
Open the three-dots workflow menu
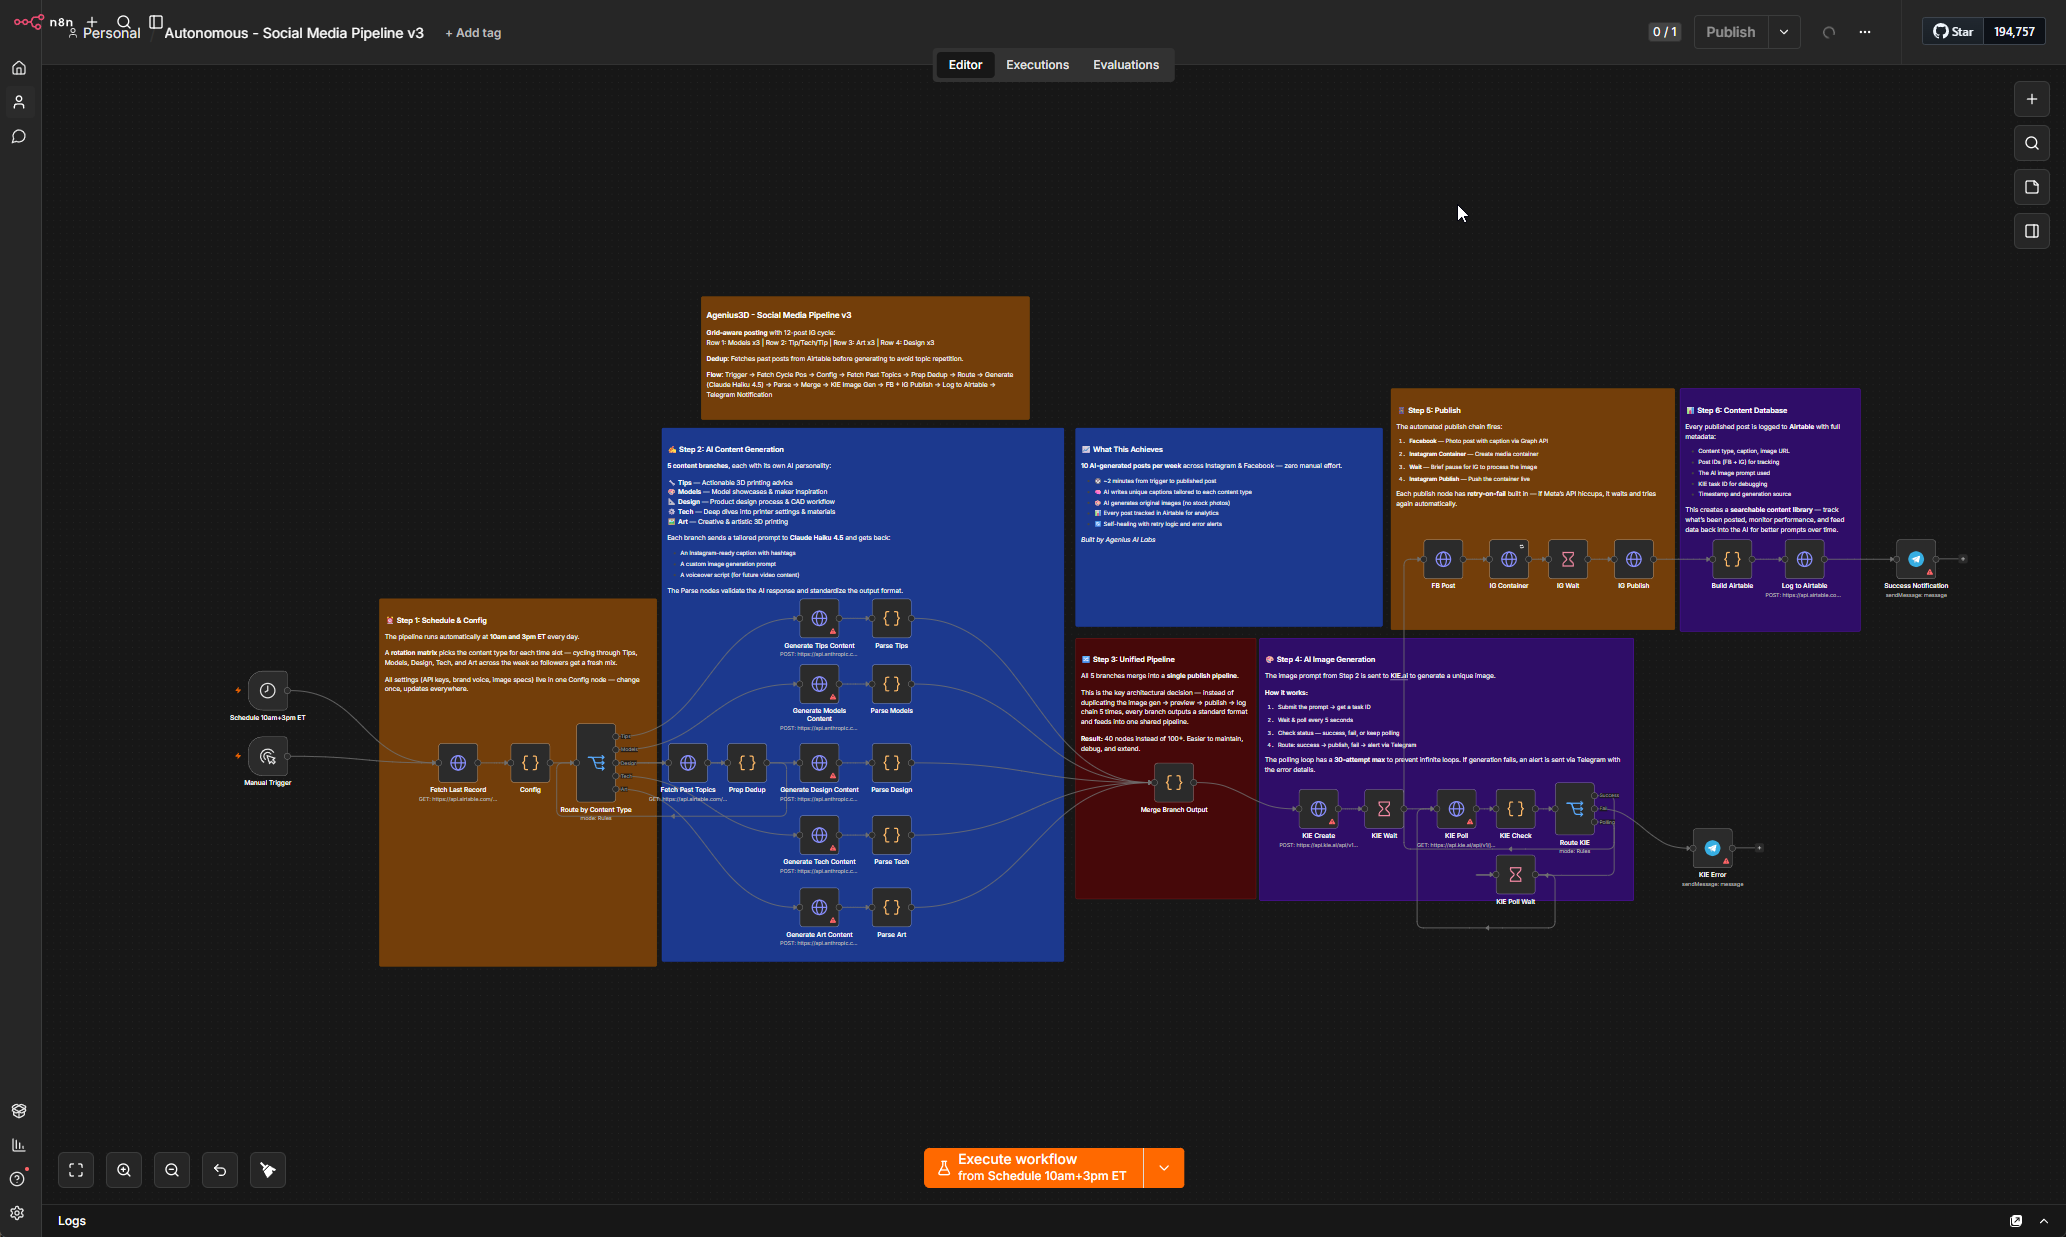point(1865,32)
